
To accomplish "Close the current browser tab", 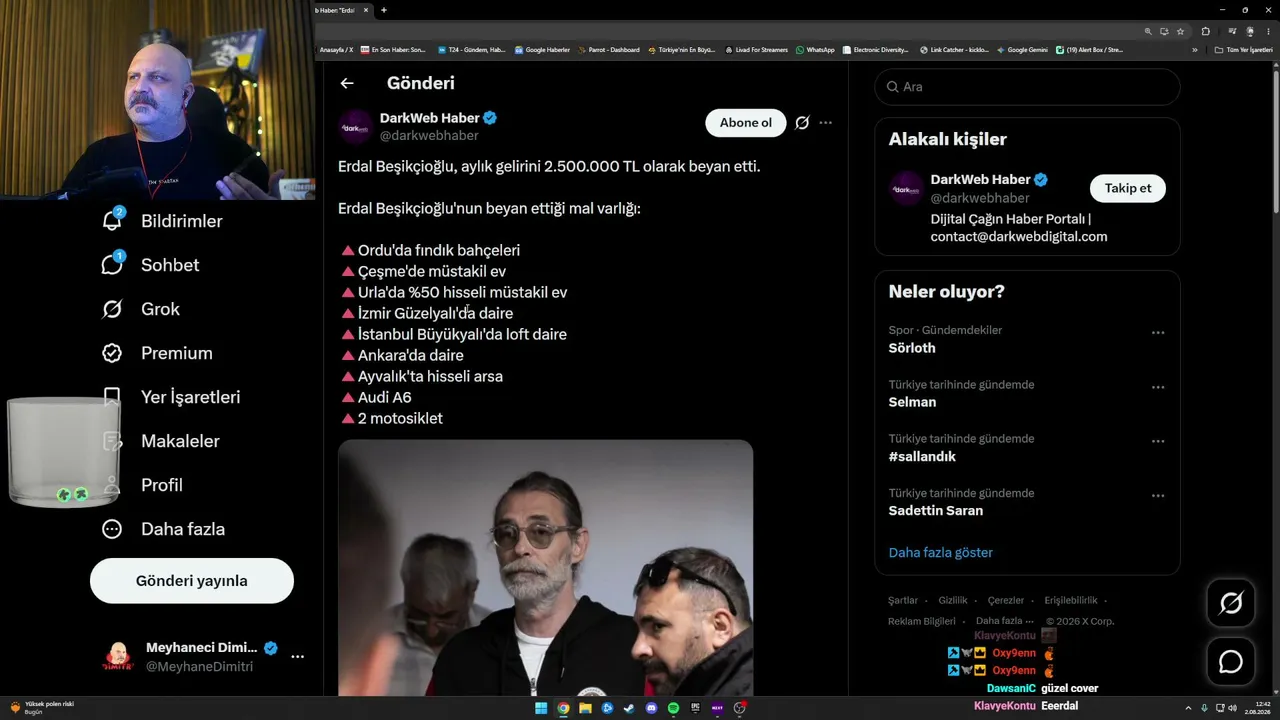I will coord(365,10).
